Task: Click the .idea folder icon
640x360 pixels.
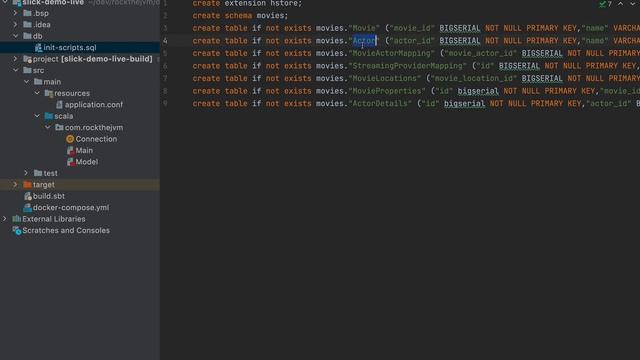Action: click(27, 24)
